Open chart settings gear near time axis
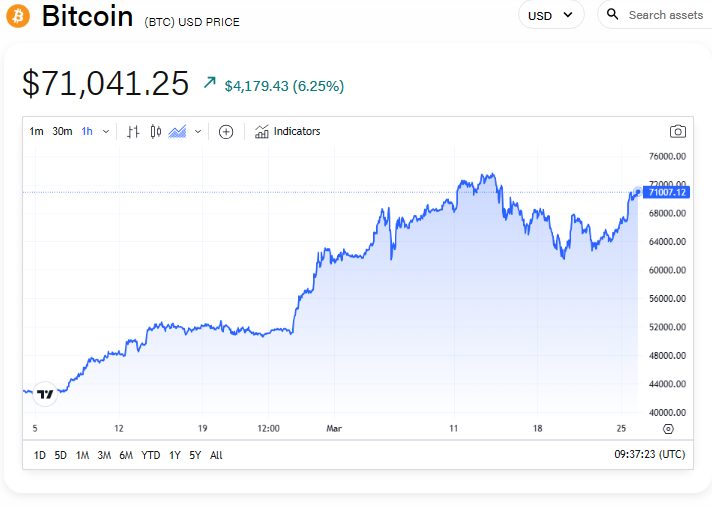This screenshot has width=712, height=507. (x=668, y=429)
